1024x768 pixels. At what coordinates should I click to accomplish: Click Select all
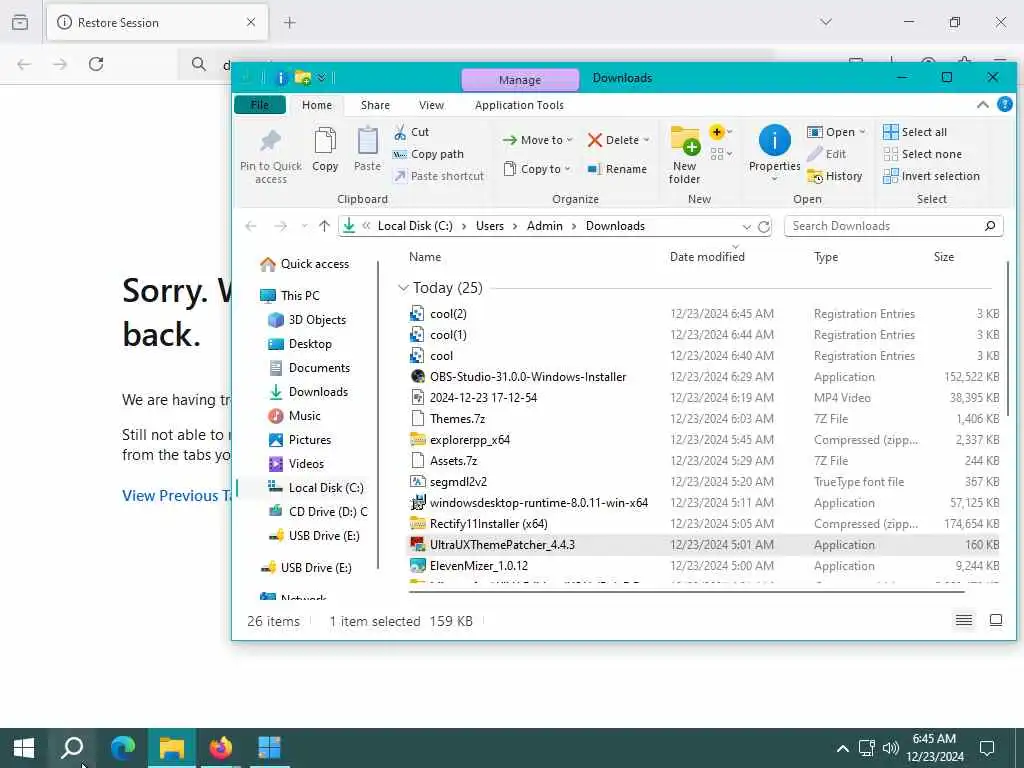pyautogui.click(x=914, y=132)
